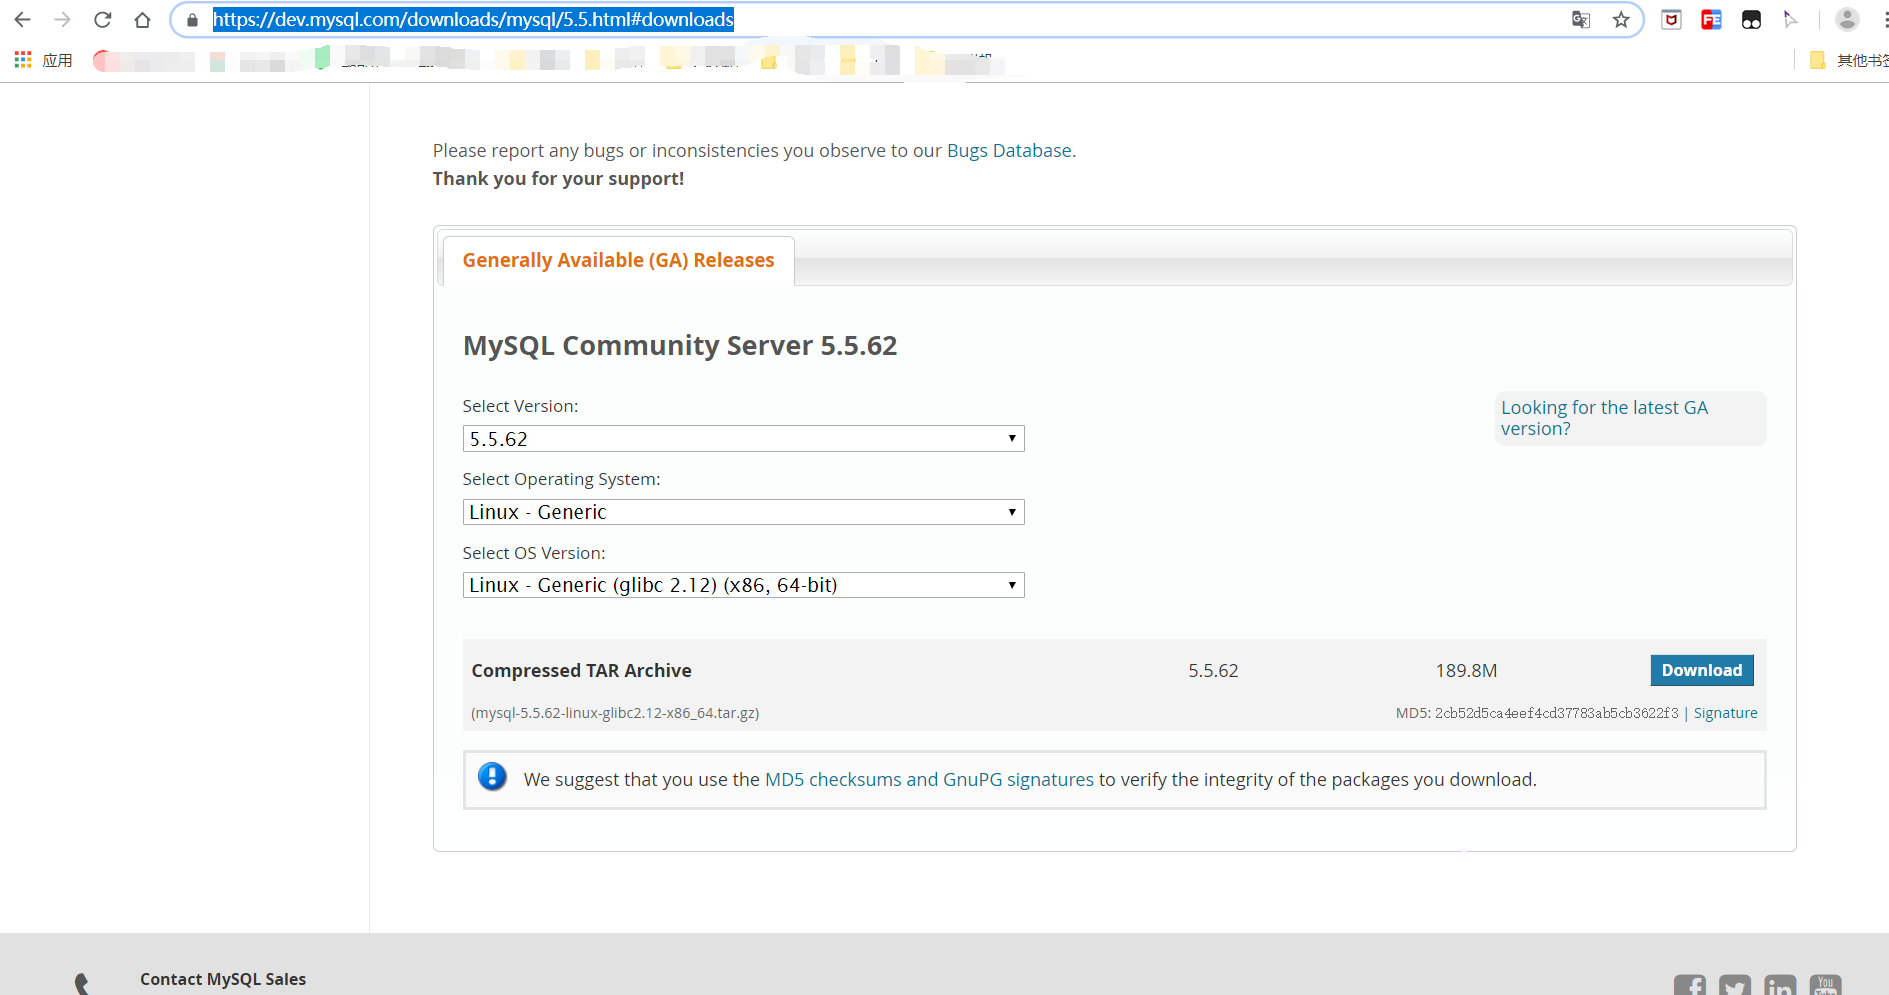1889x995 pixels.
Task: Open the Signature link
Action: pos(1725,713)
